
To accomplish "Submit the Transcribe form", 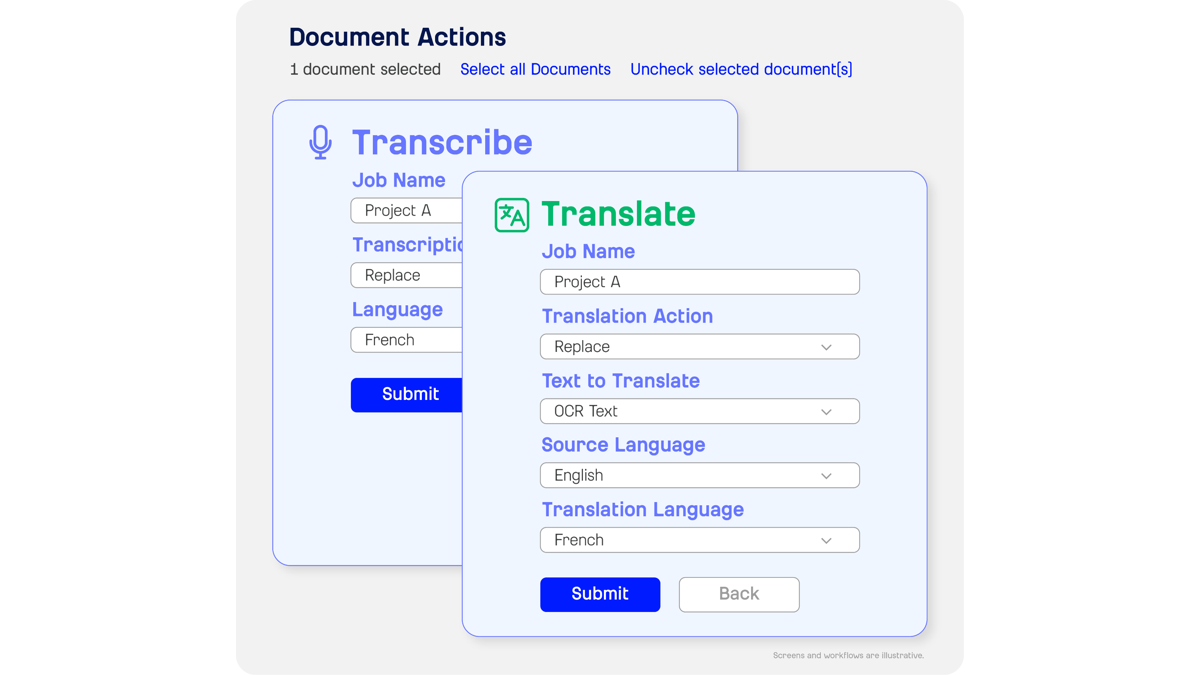I will (406, 395).
